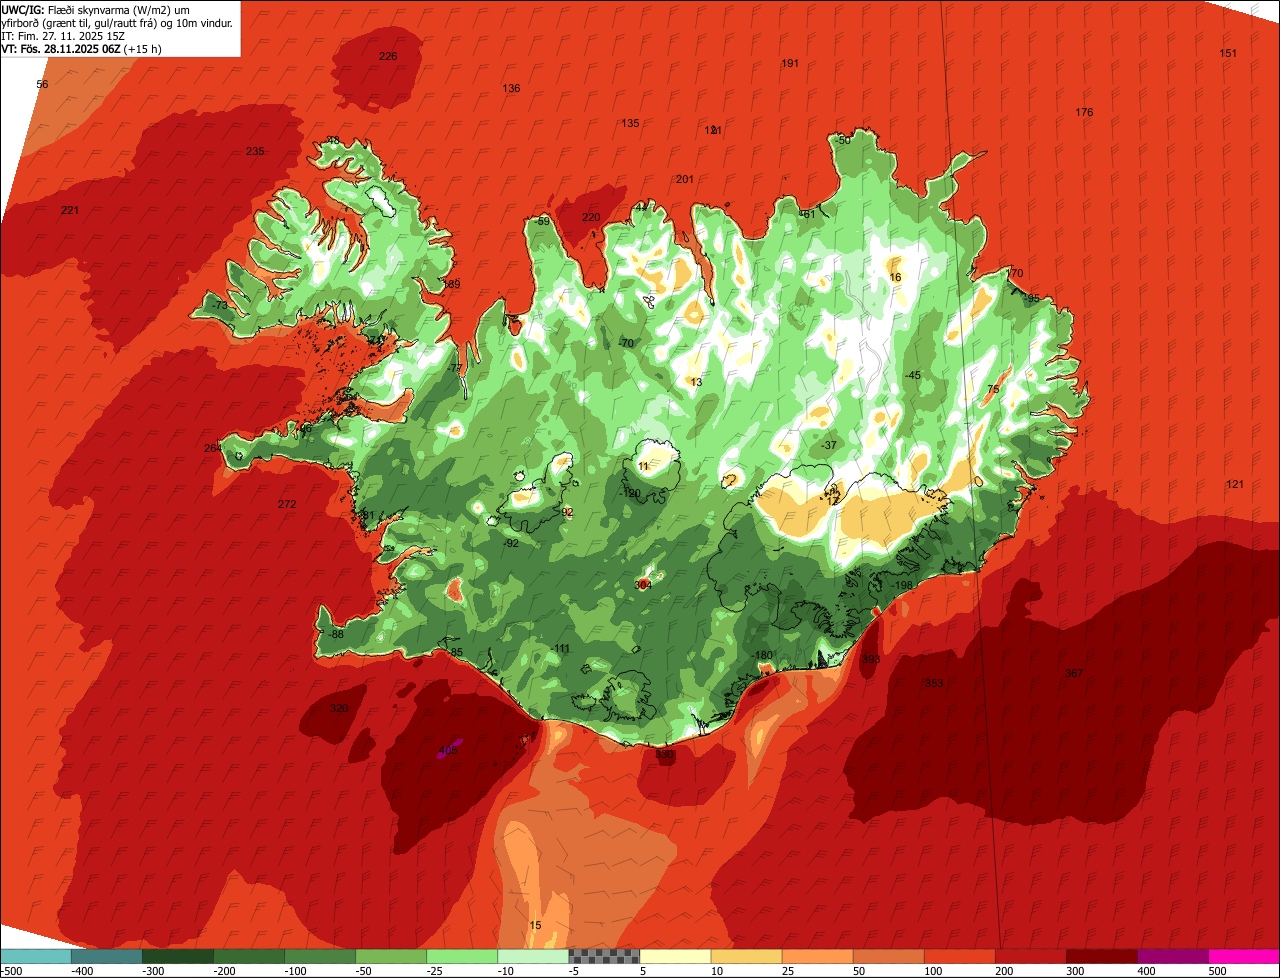Viewport: 1280px width, 978px height.
Task: Click the map value 176
Action: pos(1084,112)
